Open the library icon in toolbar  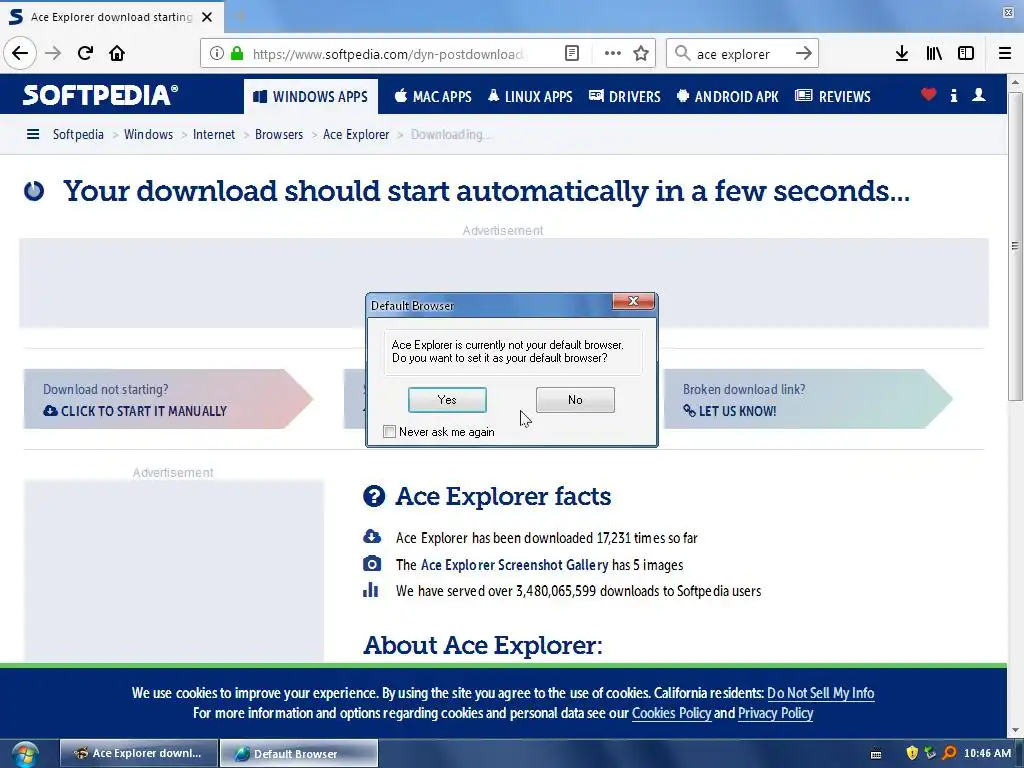tap(934, 53)
